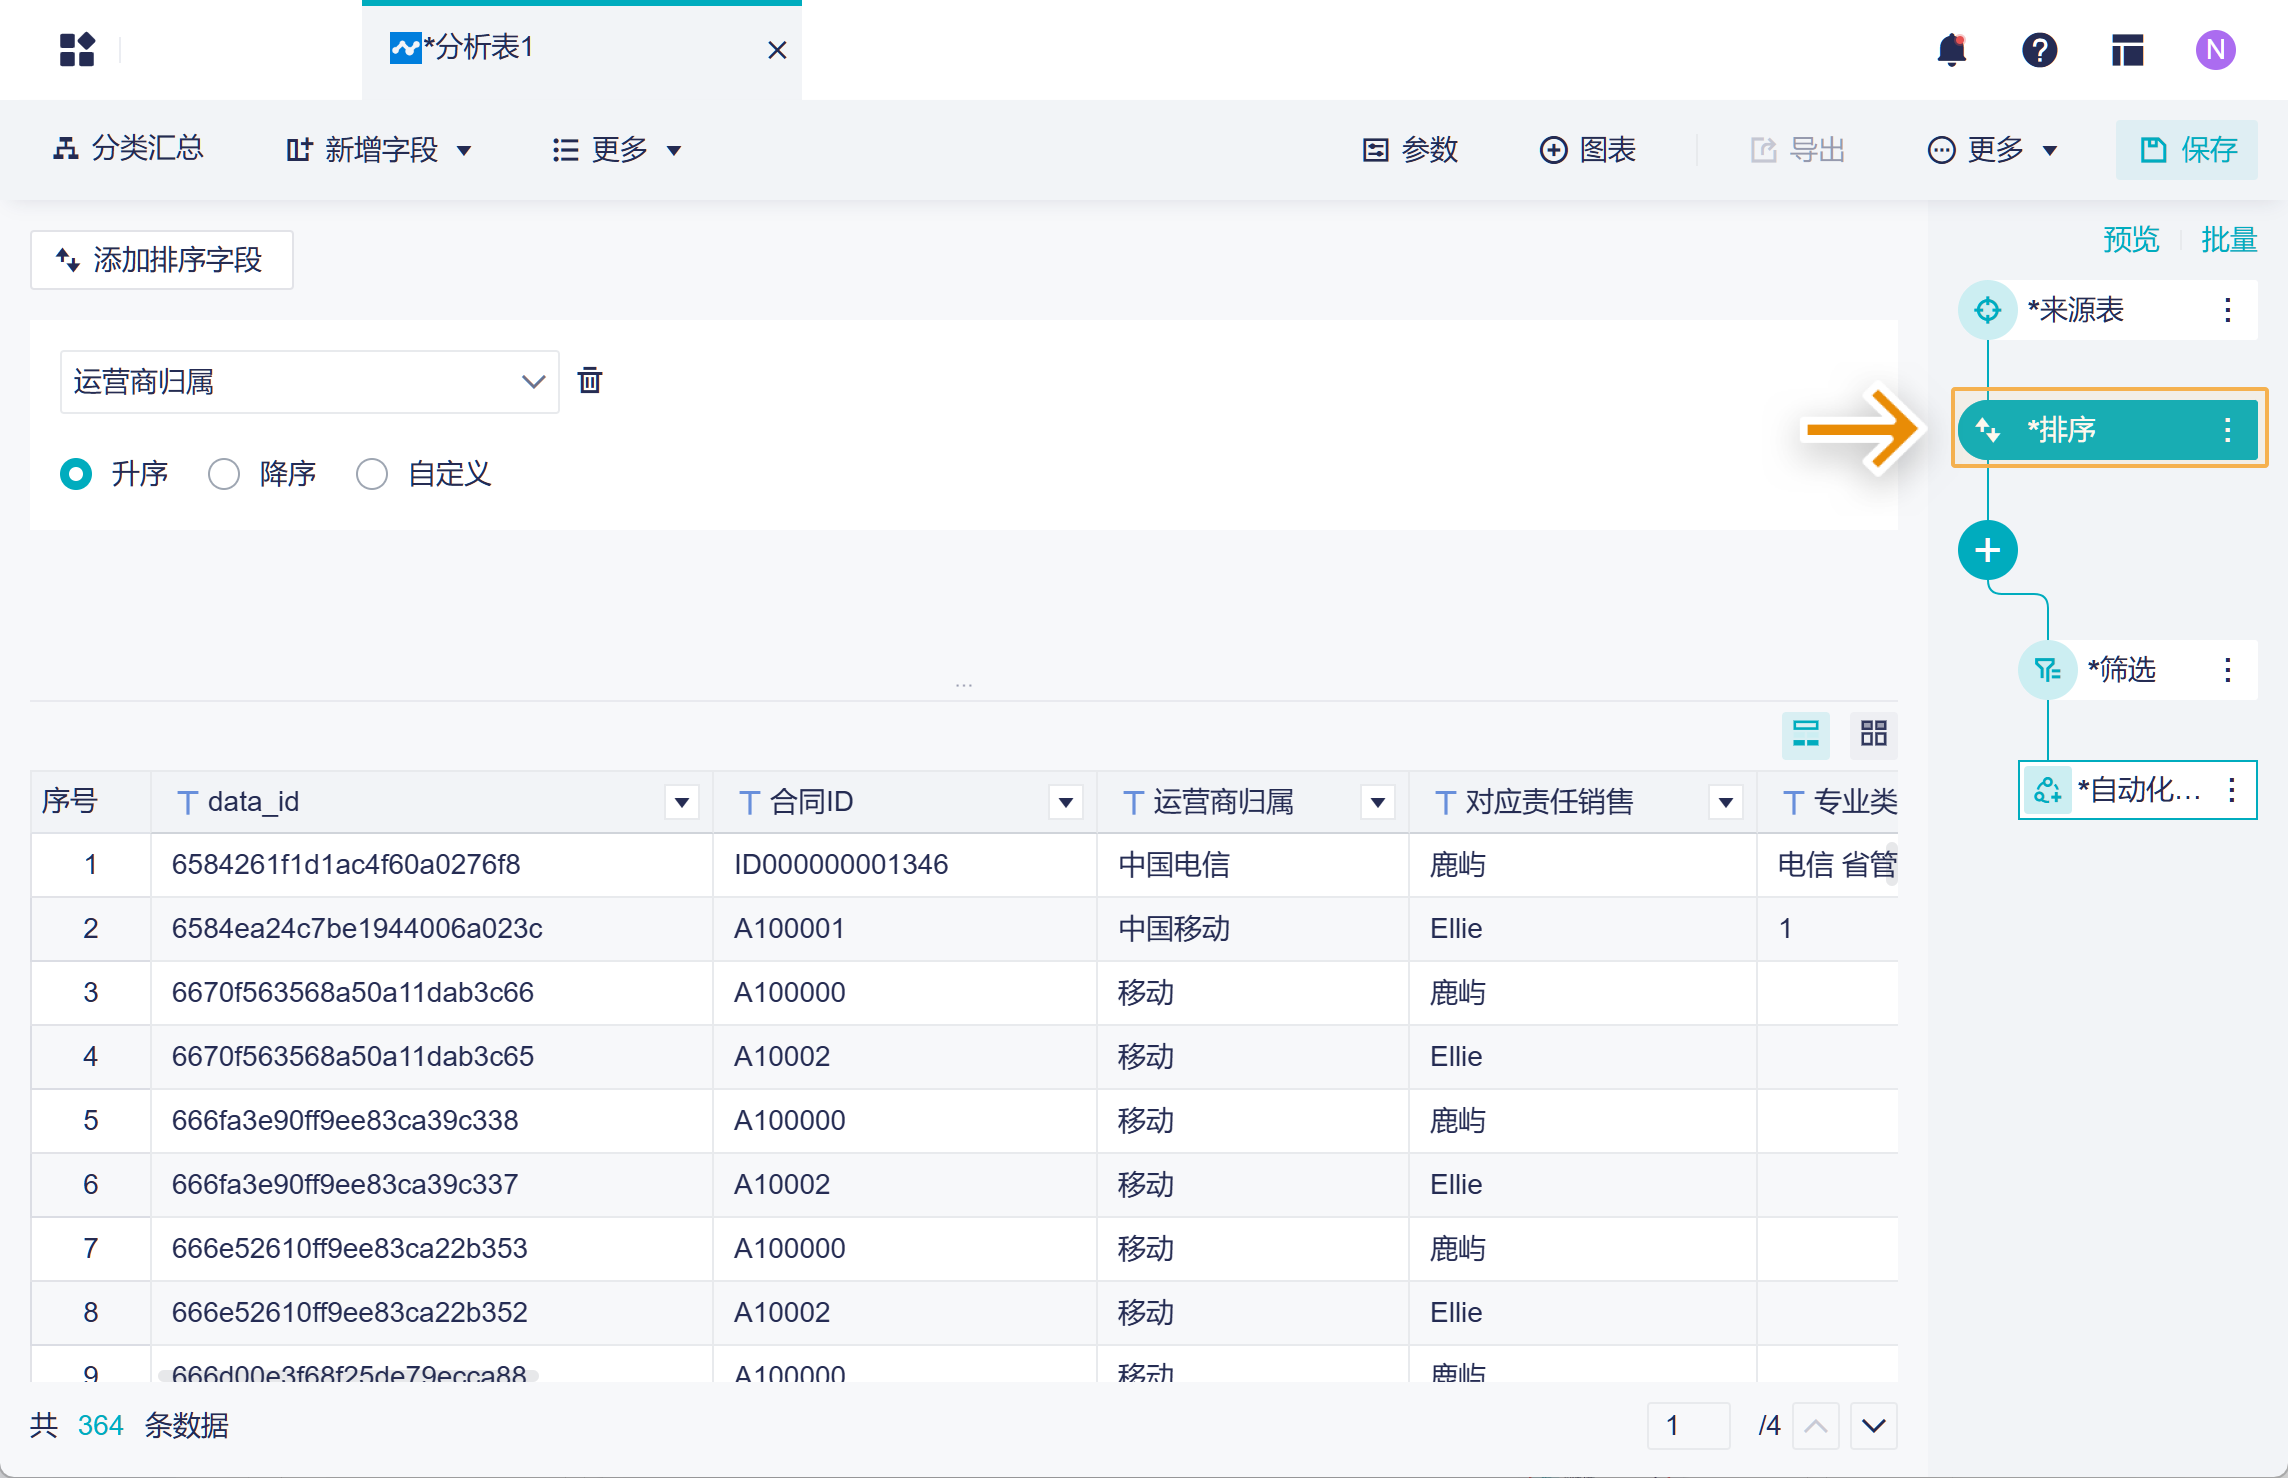Expand the 运营商归属 sort field dropdown

(309, 381)
